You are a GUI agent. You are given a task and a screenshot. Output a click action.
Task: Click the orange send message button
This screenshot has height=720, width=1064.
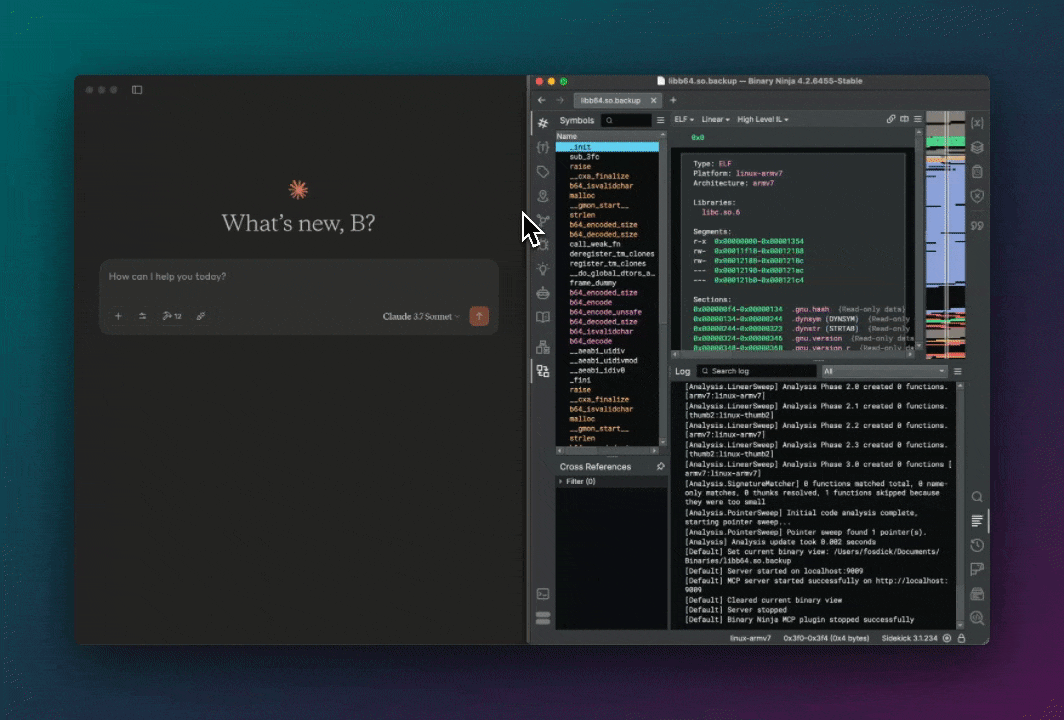click(479, 316)
